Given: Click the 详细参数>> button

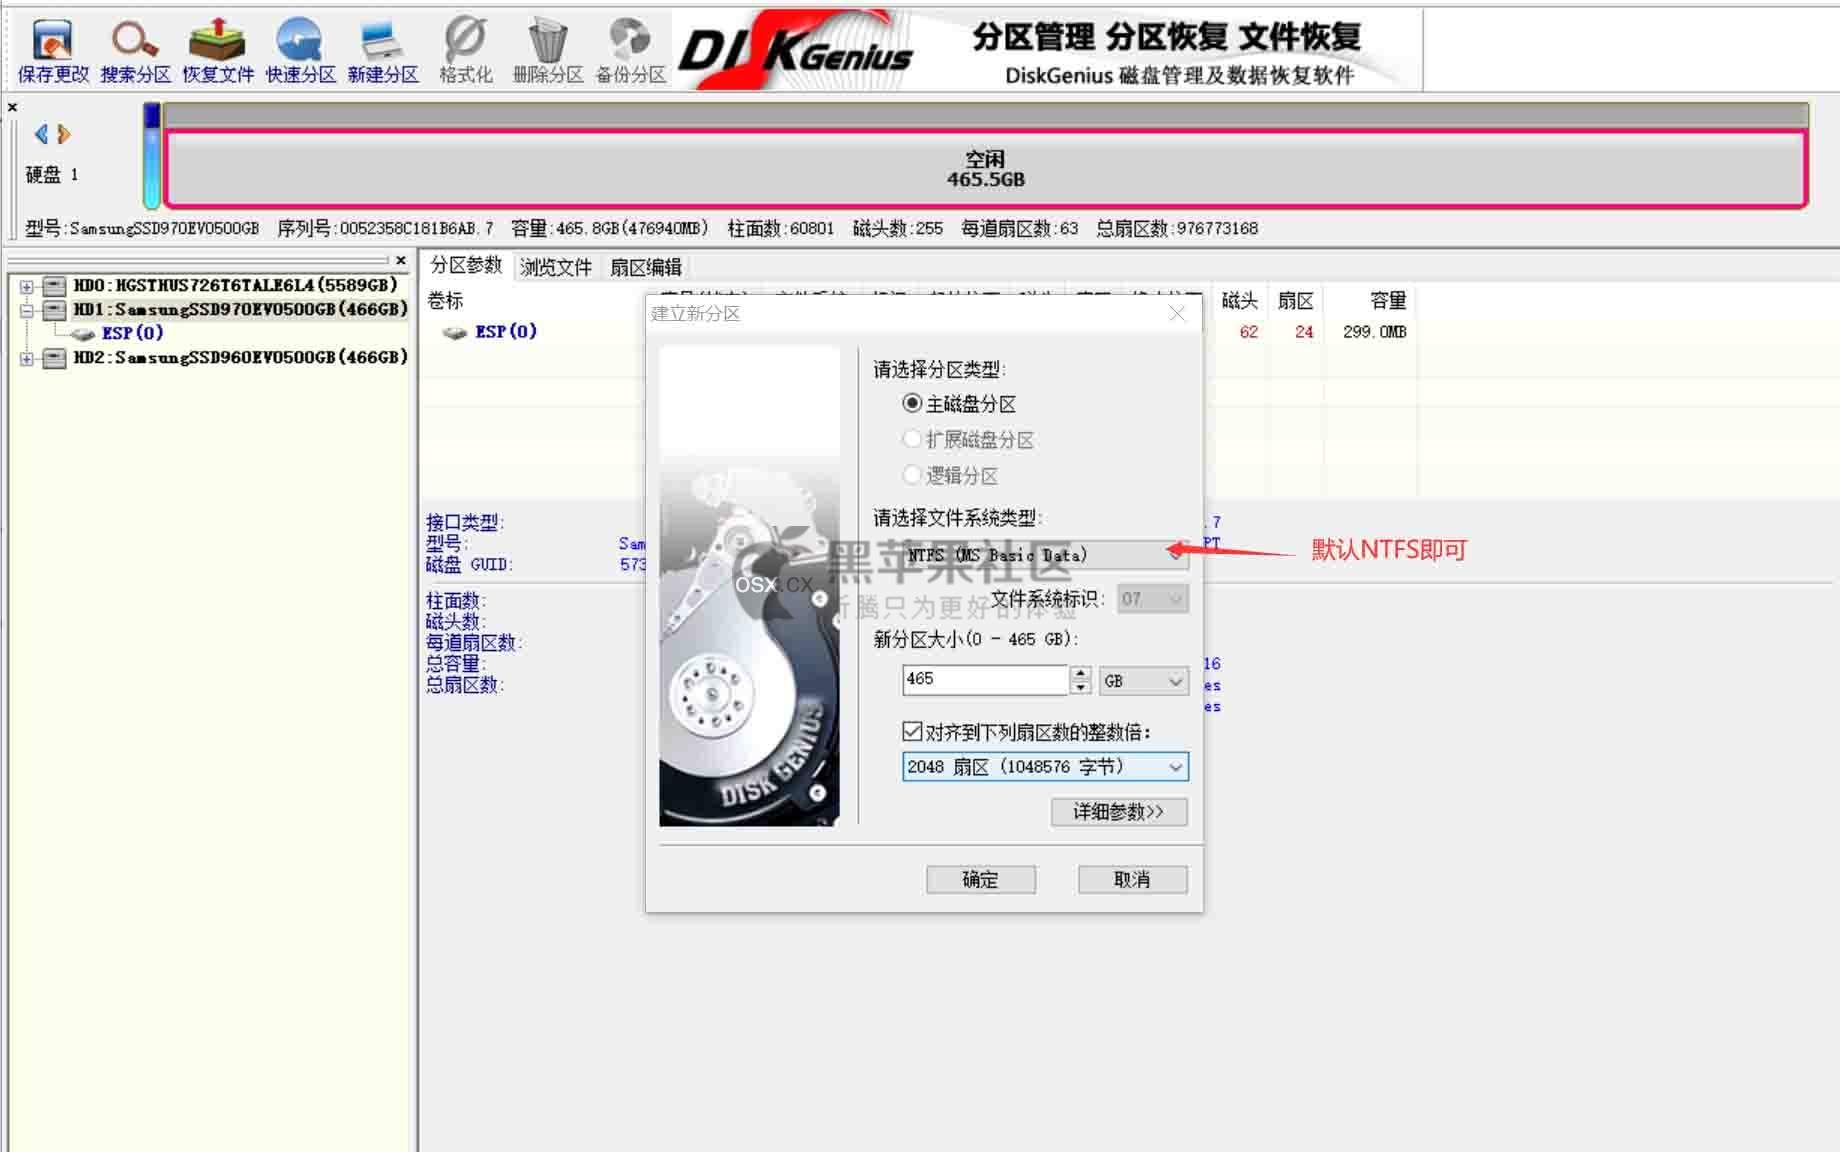Looking at the screenshot, I should tap(1118, 812).
